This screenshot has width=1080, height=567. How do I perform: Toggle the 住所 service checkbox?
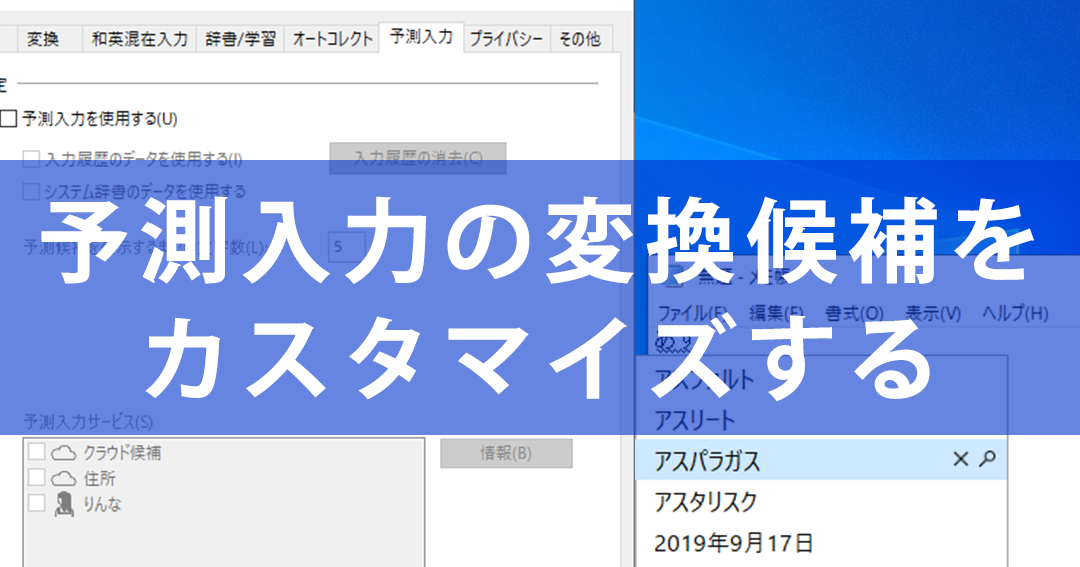click(x=37, y=477)
